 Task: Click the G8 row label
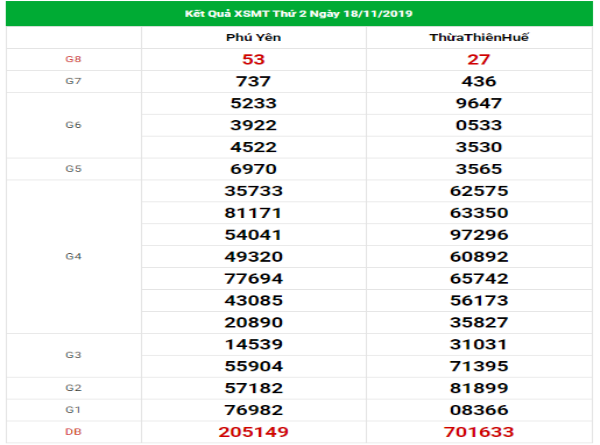point(73,60)
